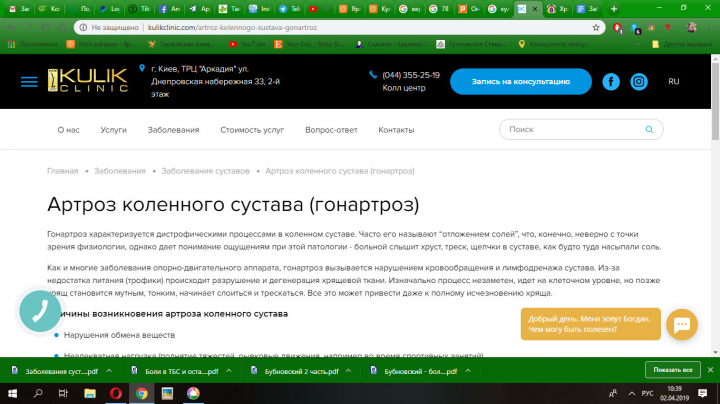Open the 'Стоимость услуг' menu item
This screenshot has width=720, height=404.
click(x=252, y=130)
